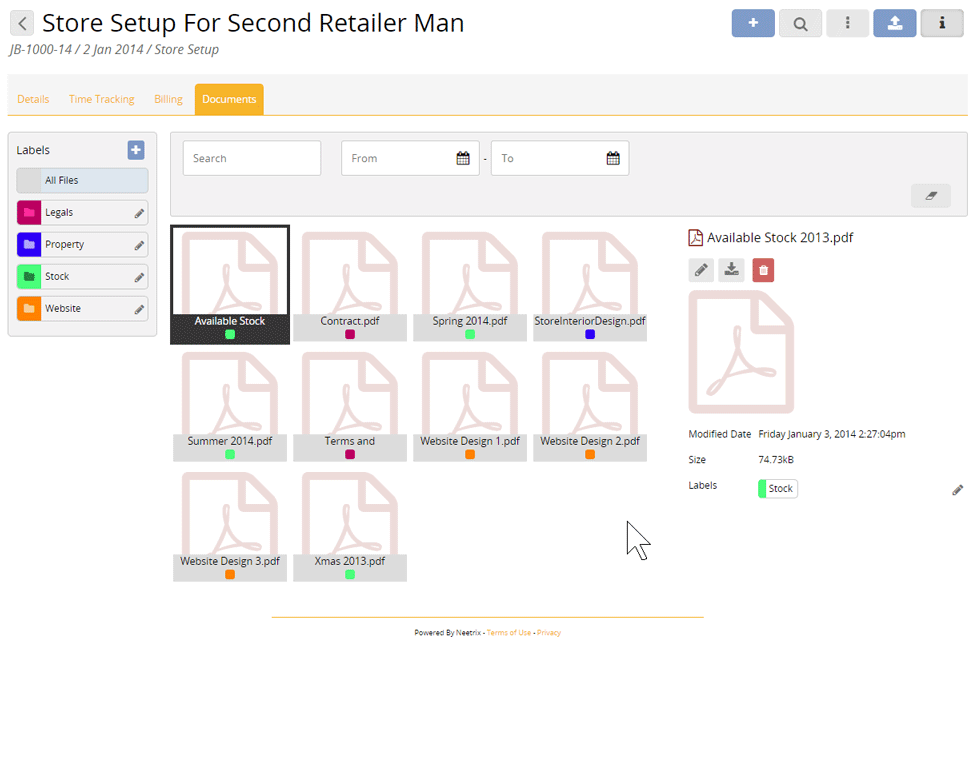This screenshot has height=783, width=973.
Task: Select the Spring 2014.pdf thumbnail
Action: coord(470,285)
